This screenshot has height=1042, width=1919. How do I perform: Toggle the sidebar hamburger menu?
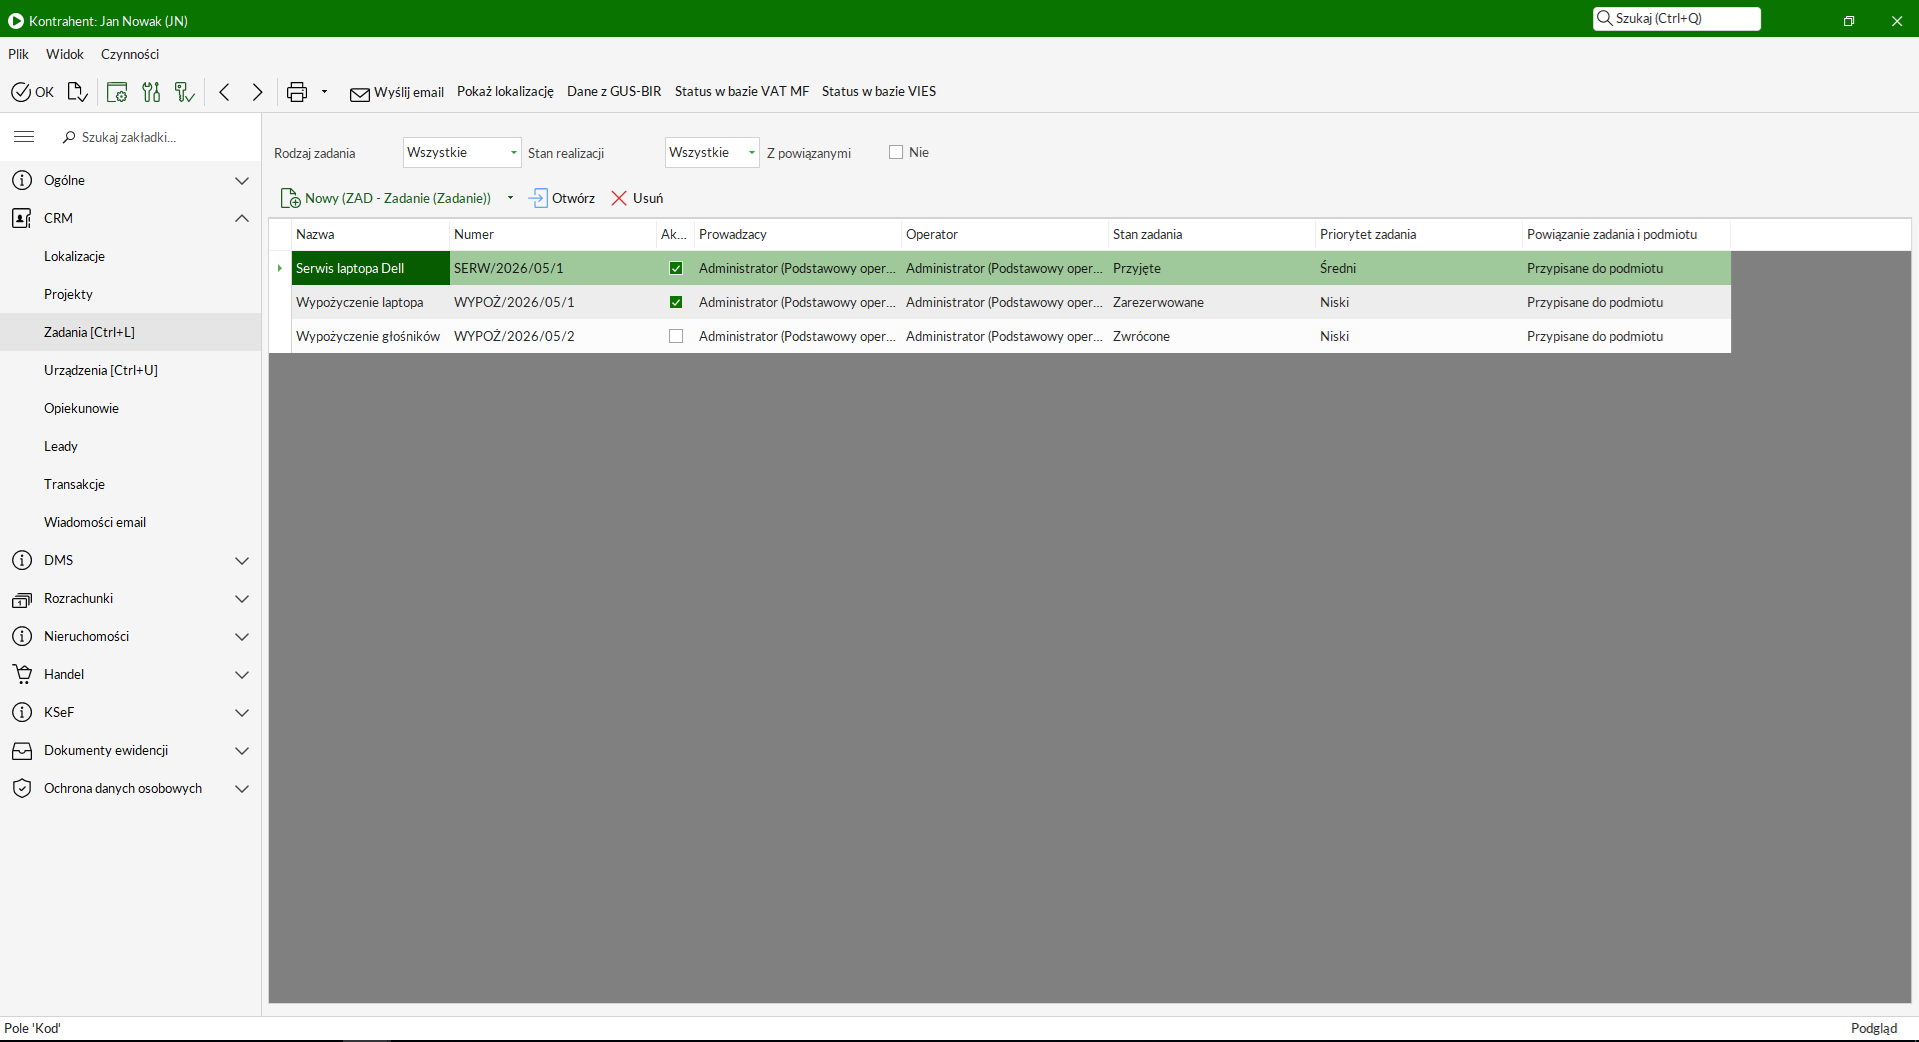pos(24,136)
